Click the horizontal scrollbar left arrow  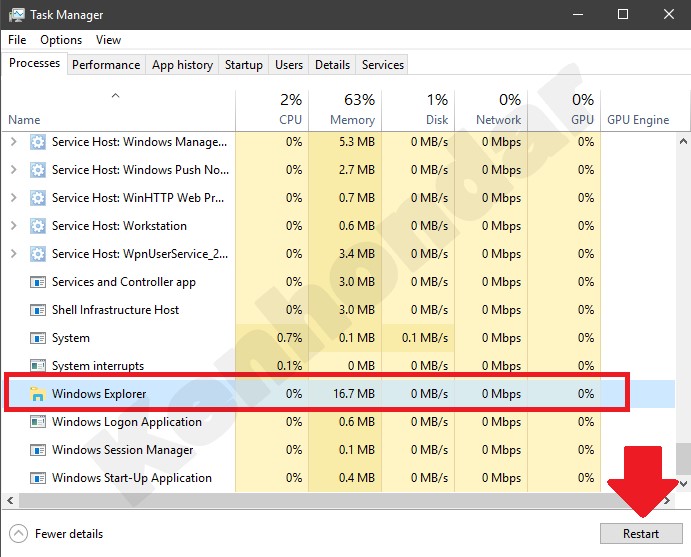[x=10, y=501]
